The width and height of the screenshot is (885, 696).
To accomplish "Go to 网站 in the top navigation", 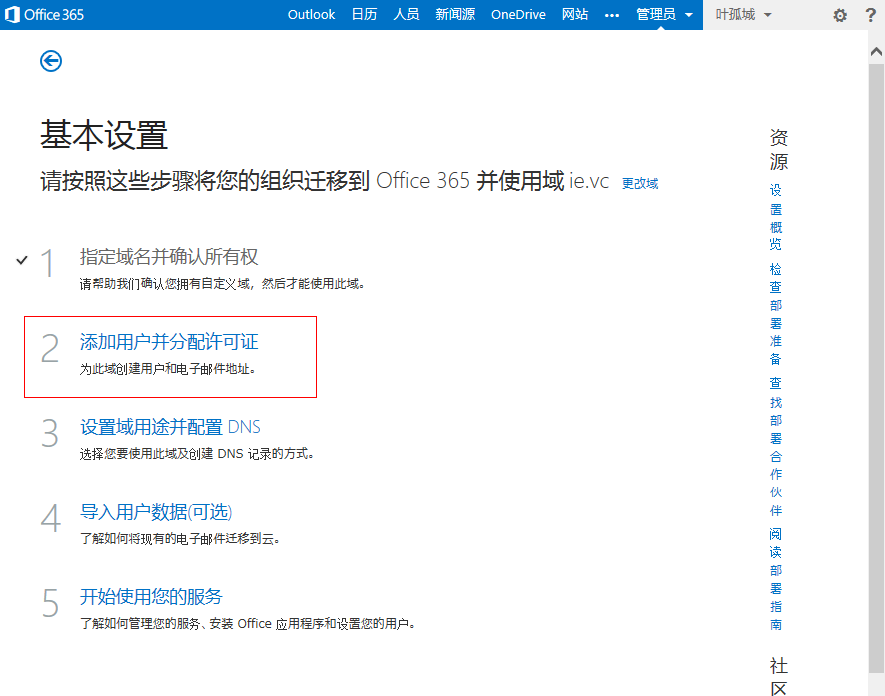I will (575, 15).
